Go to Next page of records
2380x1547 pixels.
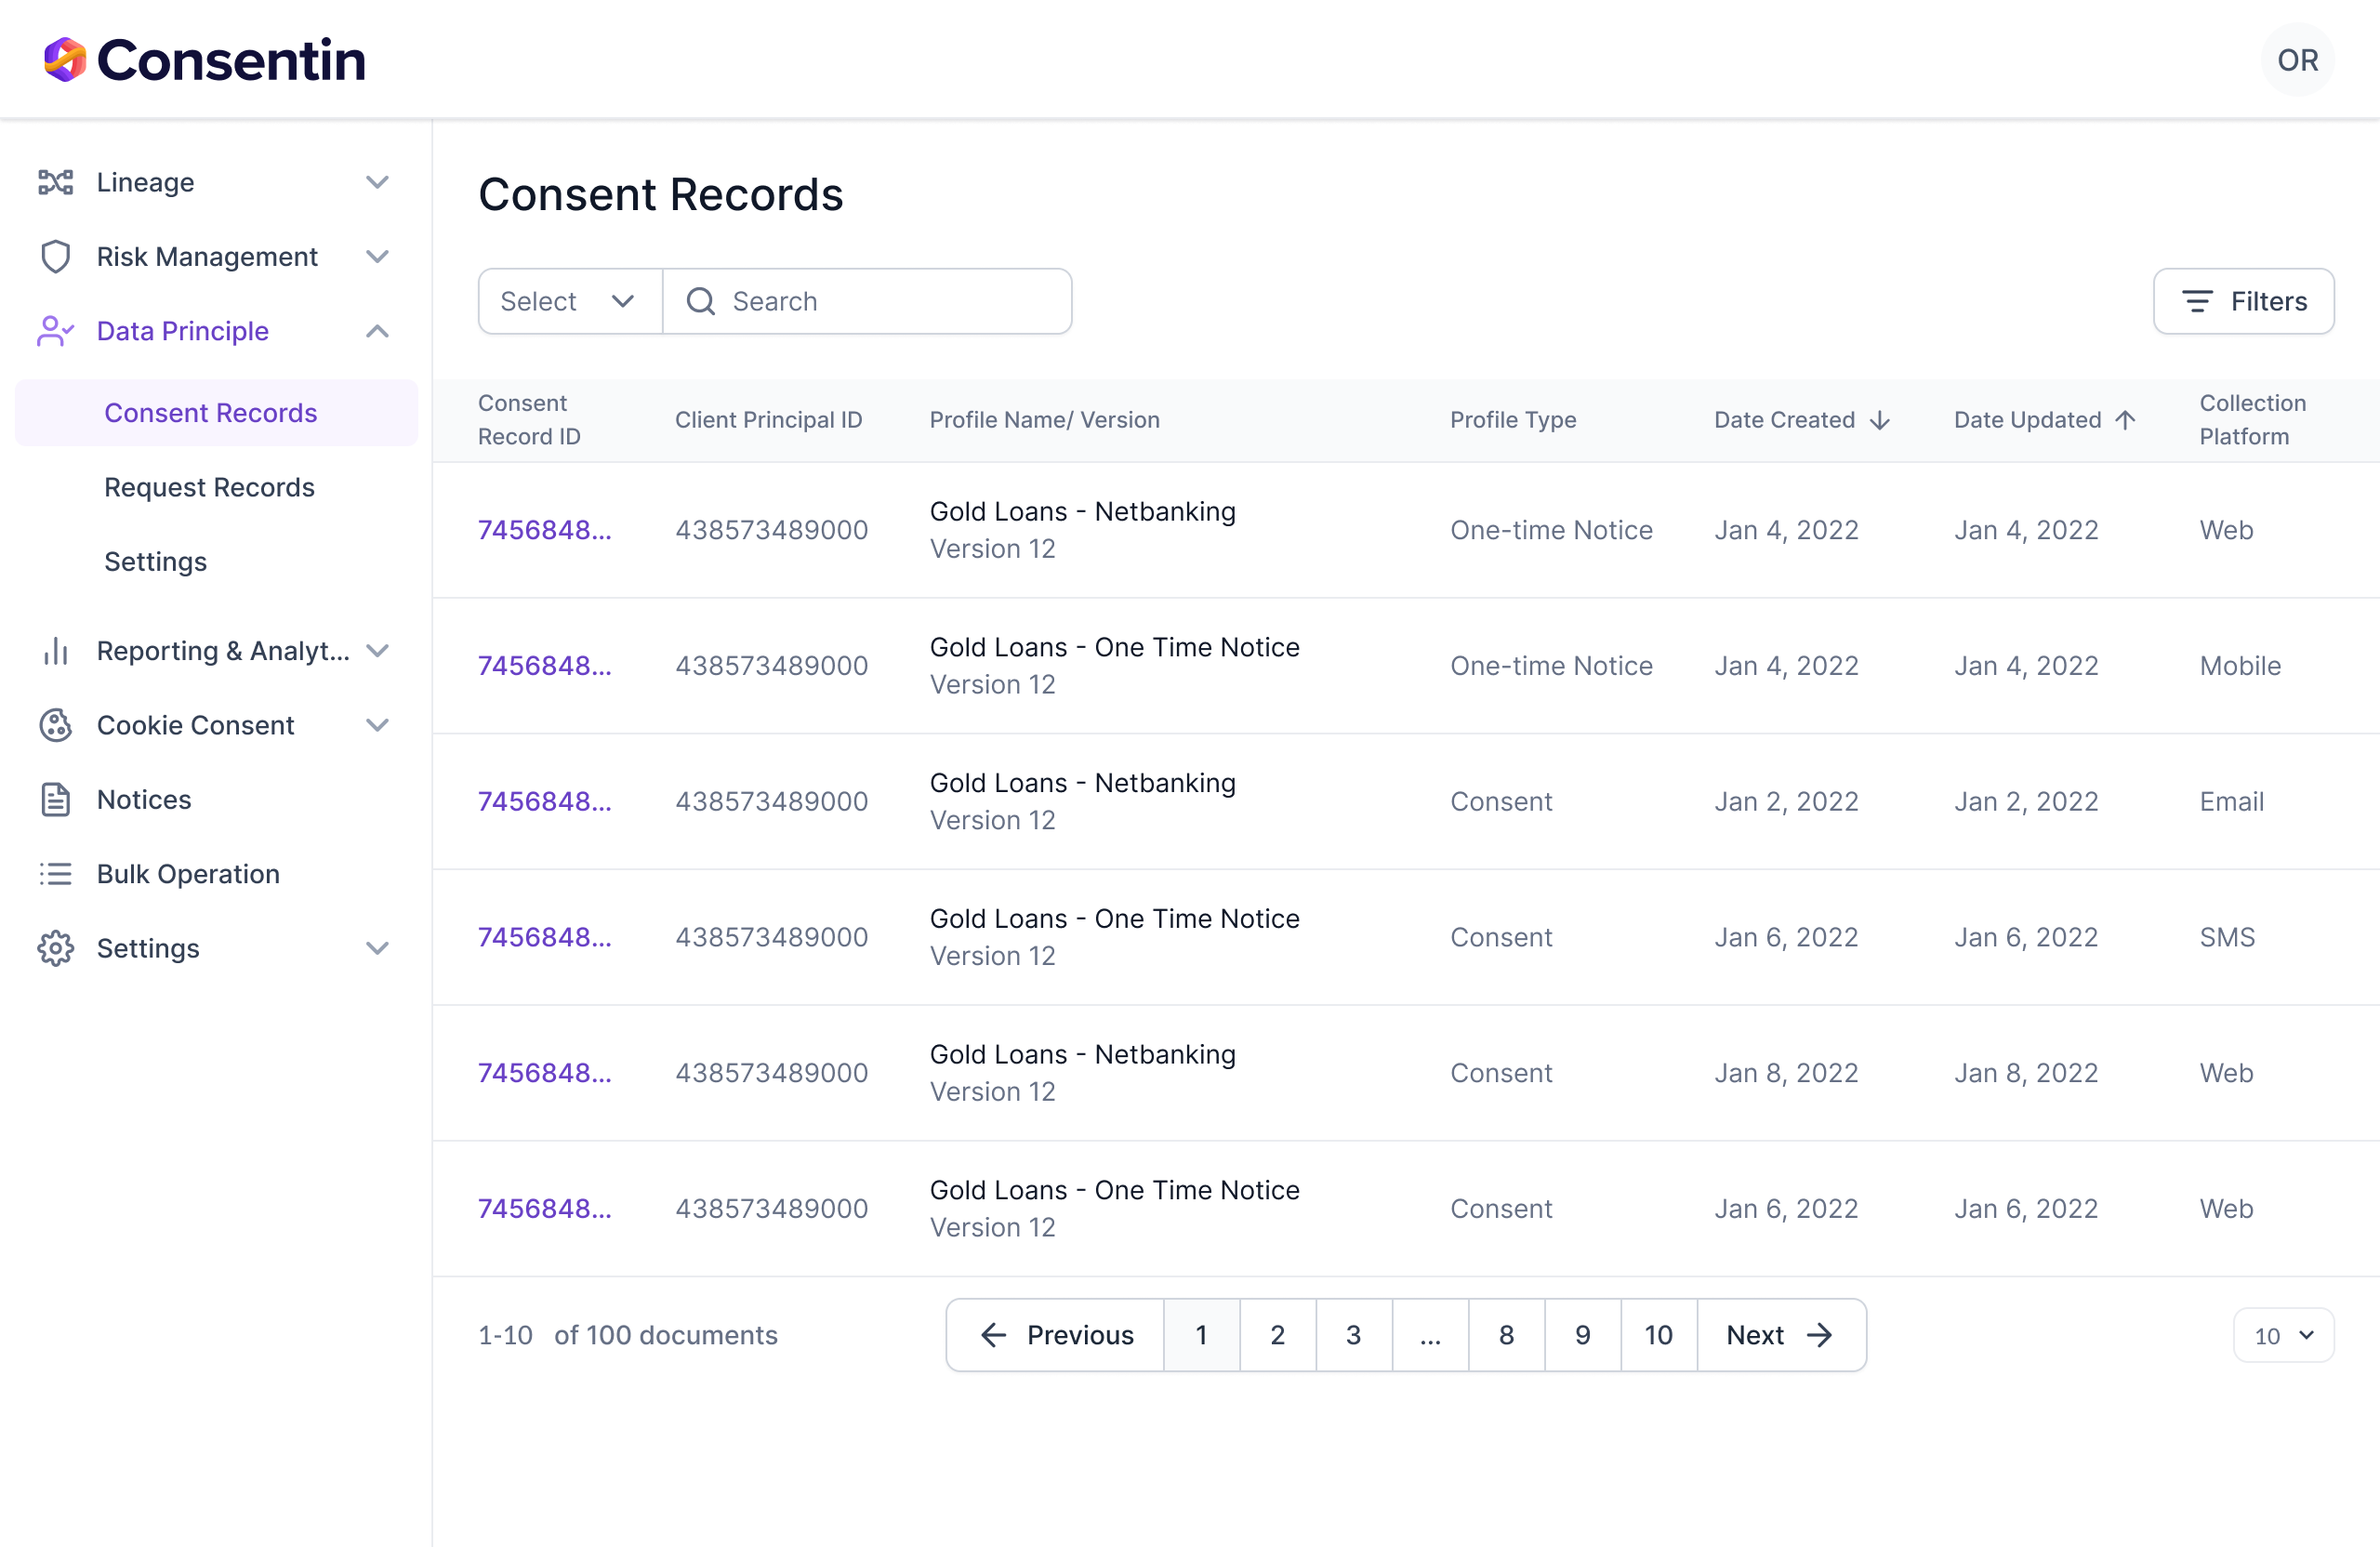[1780, 1335]
